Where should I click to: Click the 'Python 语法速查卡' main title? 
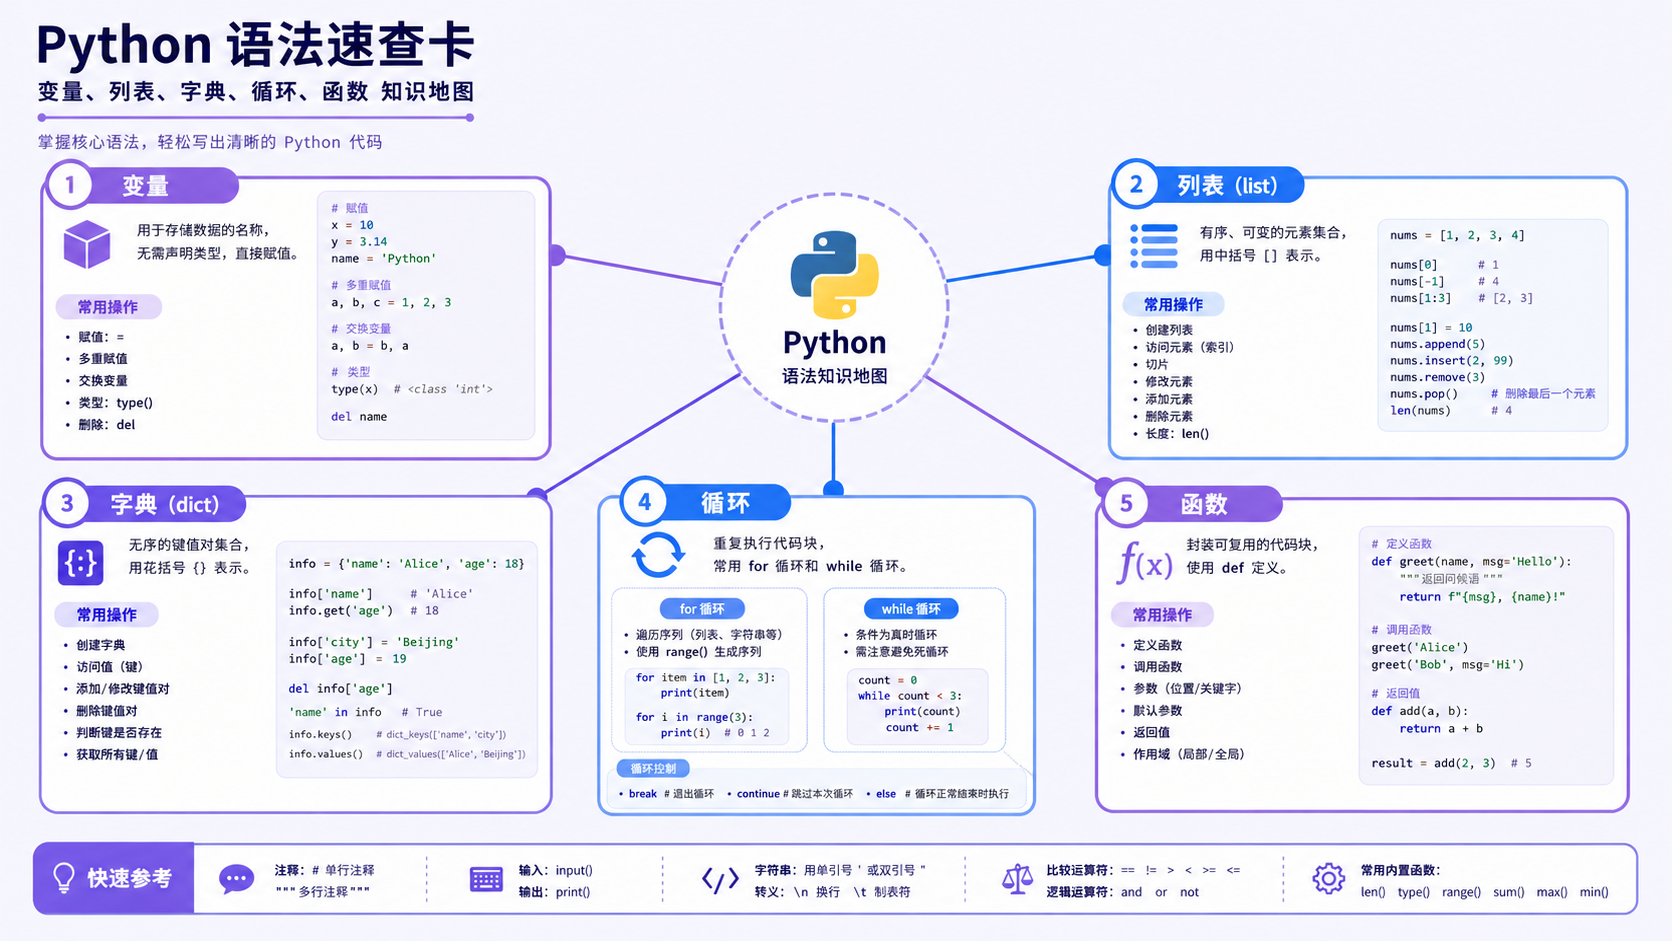click(256, 45)
